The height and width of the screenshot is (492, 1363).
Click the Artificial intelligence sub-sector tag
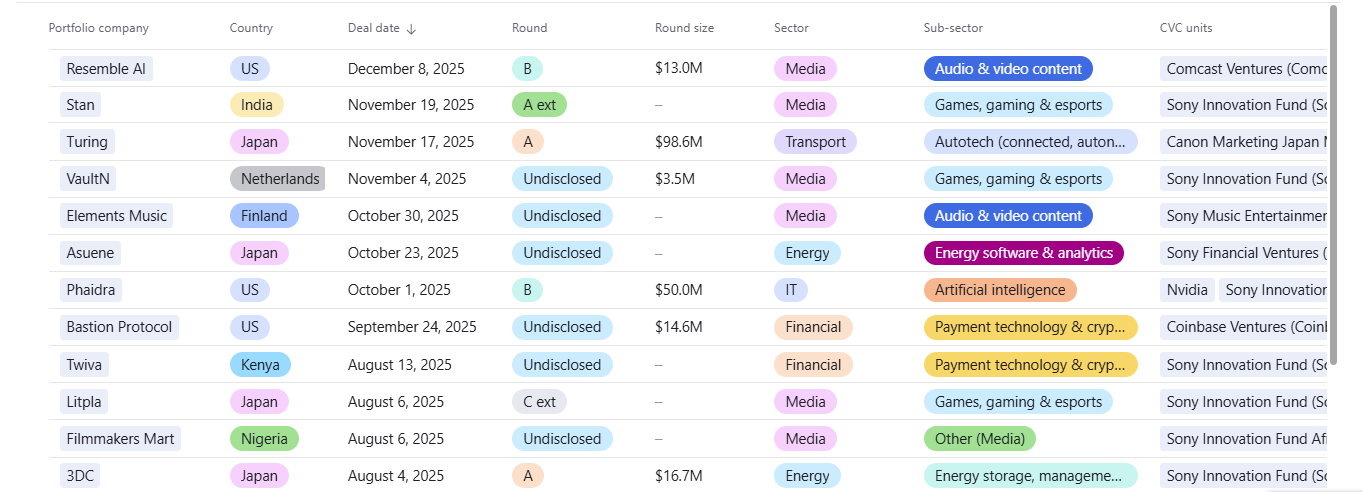coord(1000,290)
